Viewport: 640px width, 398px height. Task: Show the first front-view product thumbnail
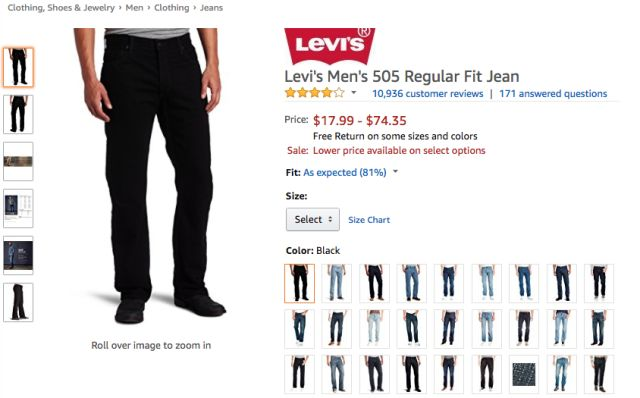18,67
